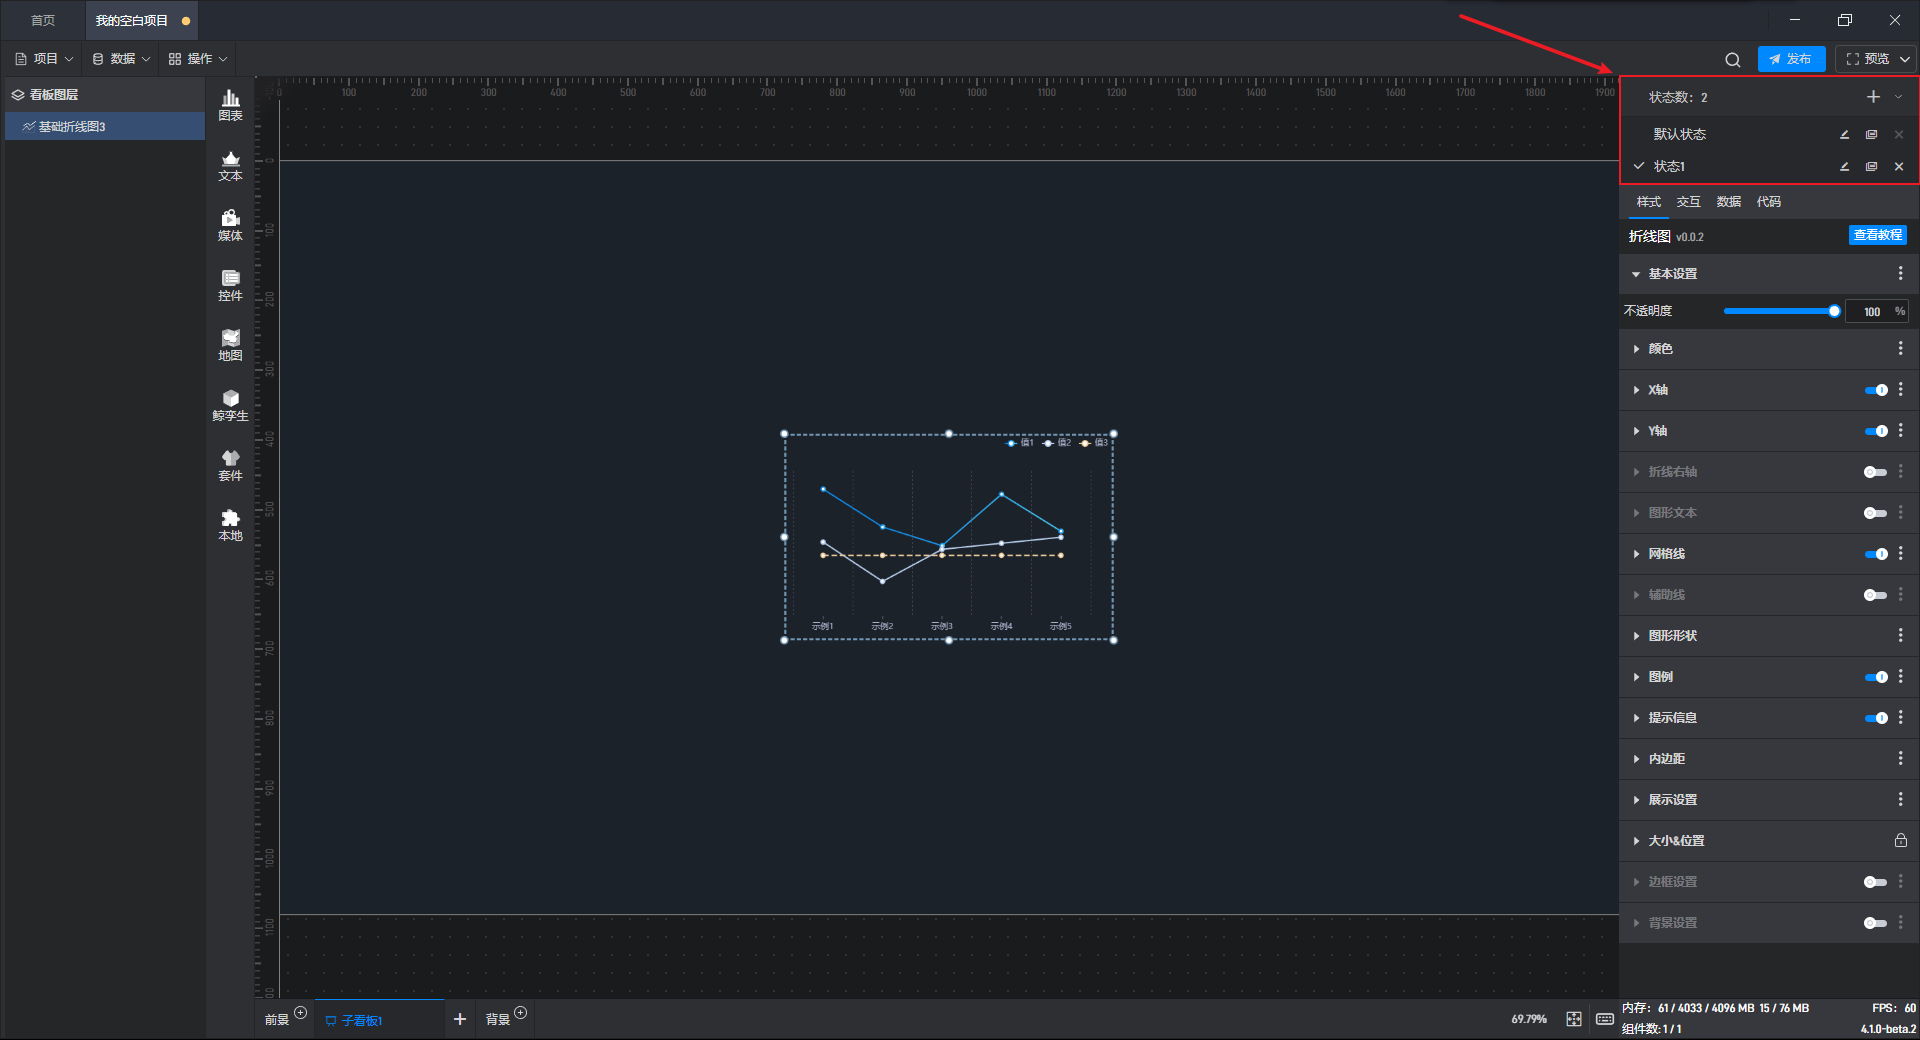Open 基本设置 more options menu
This screenshot has height=1040, width=1920.
click(1901, 274)
